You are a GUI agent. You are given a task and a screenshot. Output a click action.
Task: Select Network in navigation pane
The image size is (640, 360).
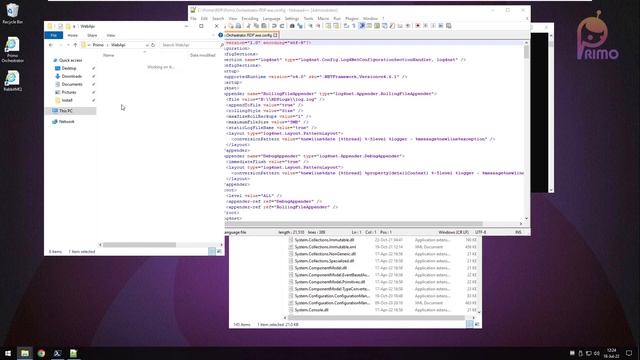click(x=67, y=122)
